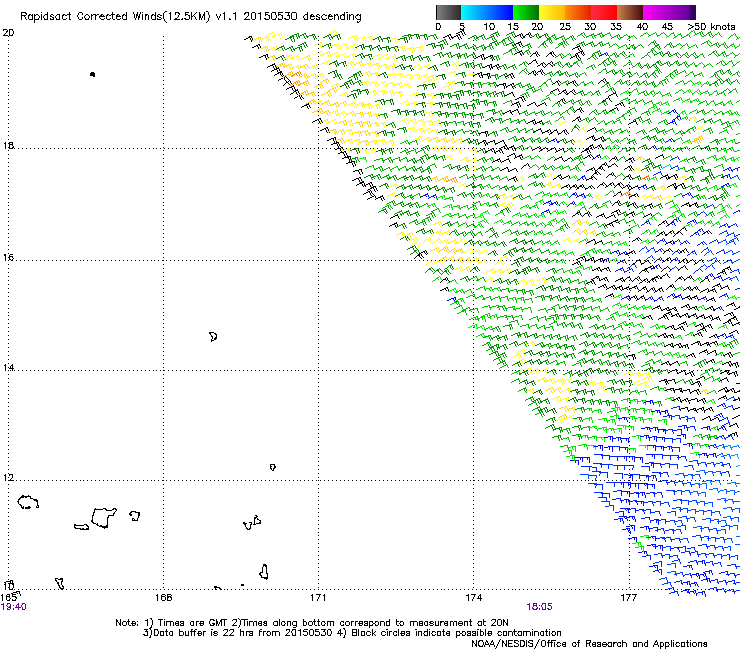Viewport: 740px width, 650px height.
Task: Click latitude label '16' on left axis
Action: coord(8,258)
